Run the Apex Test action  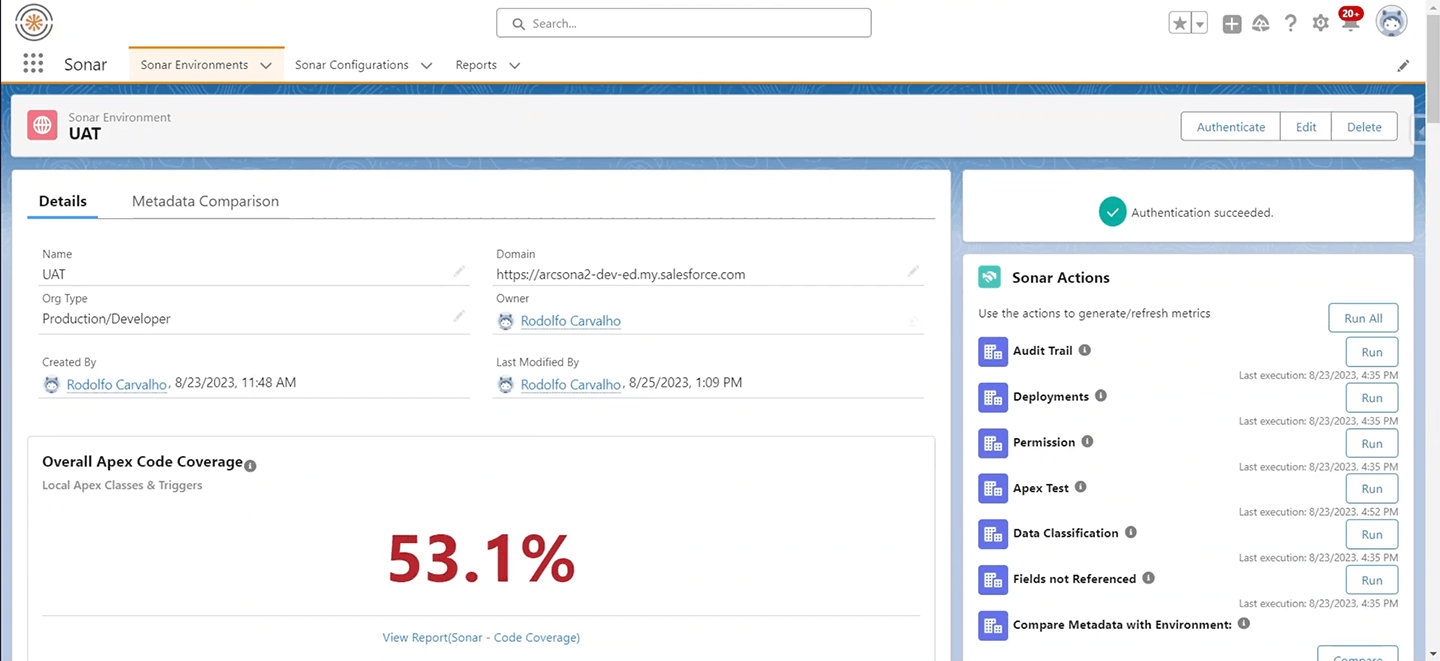pyautogui.click(x=1371, y=489)
